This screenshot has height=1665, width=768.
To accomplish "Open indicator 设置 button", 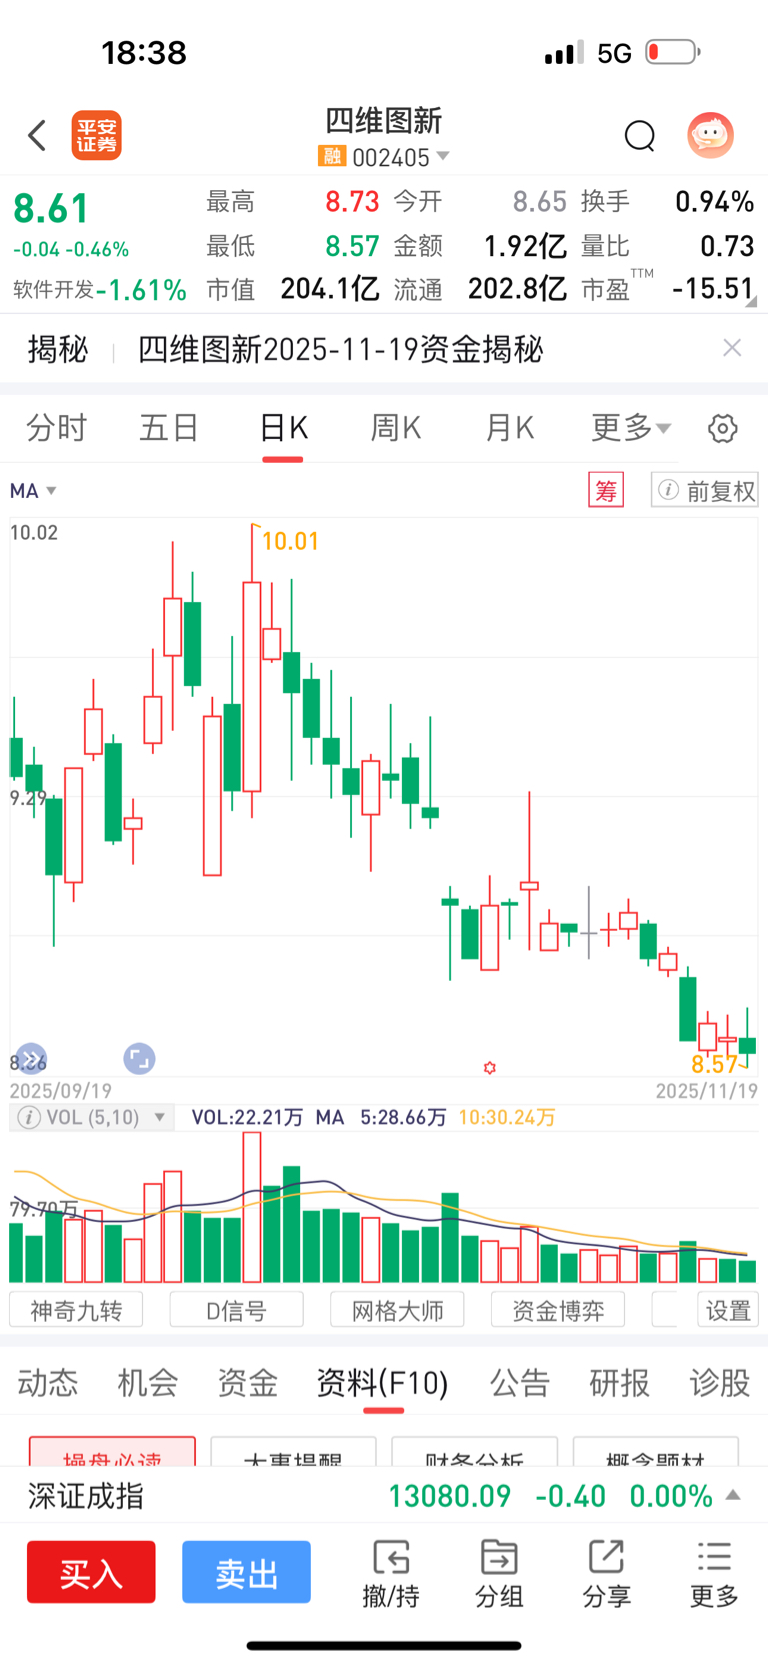I will [x=727, y=1310].
